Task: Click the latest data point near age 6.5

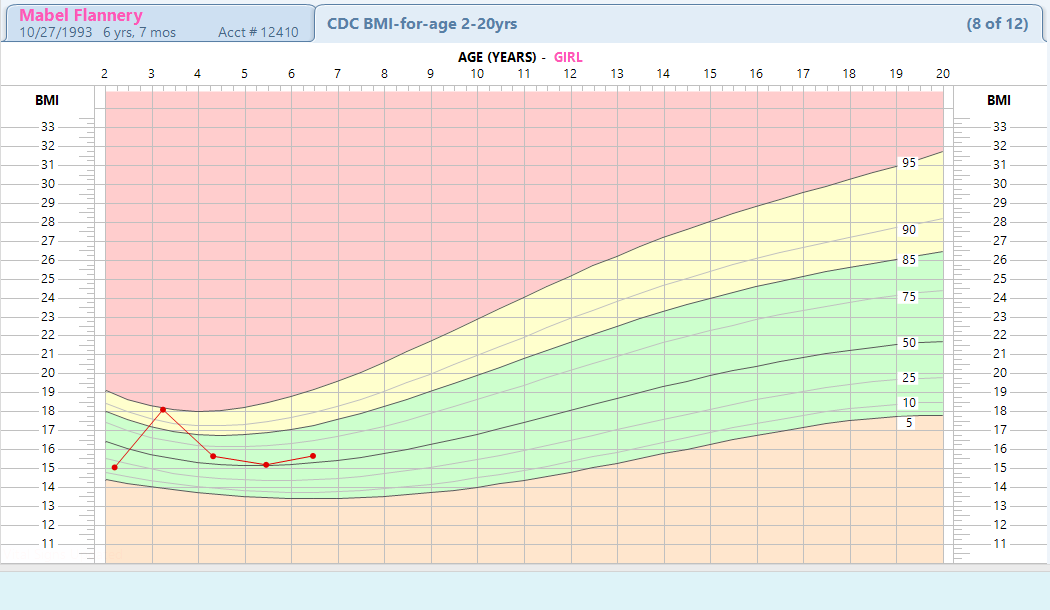Action: (x=313, y=456)
